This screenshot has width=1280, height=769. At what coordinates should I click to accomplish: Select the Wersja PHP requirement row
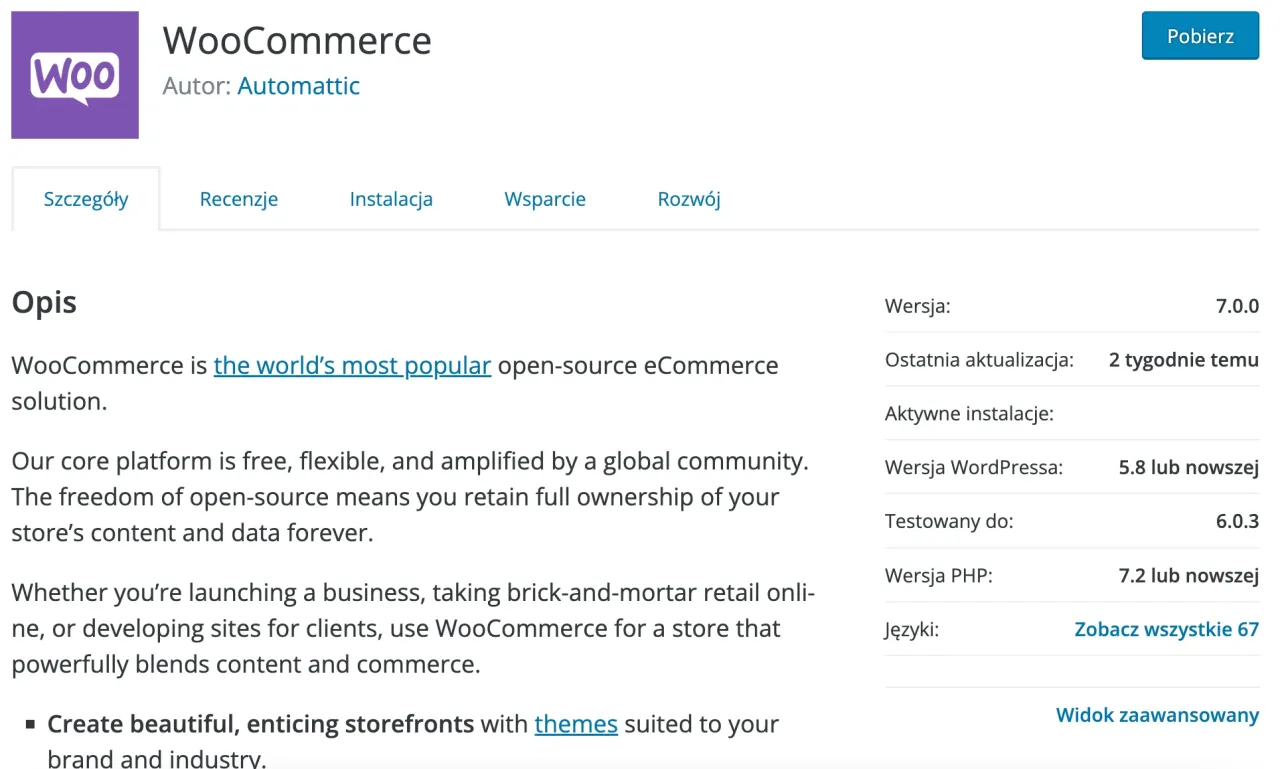pyautogui.click(x=1070, y=575)
